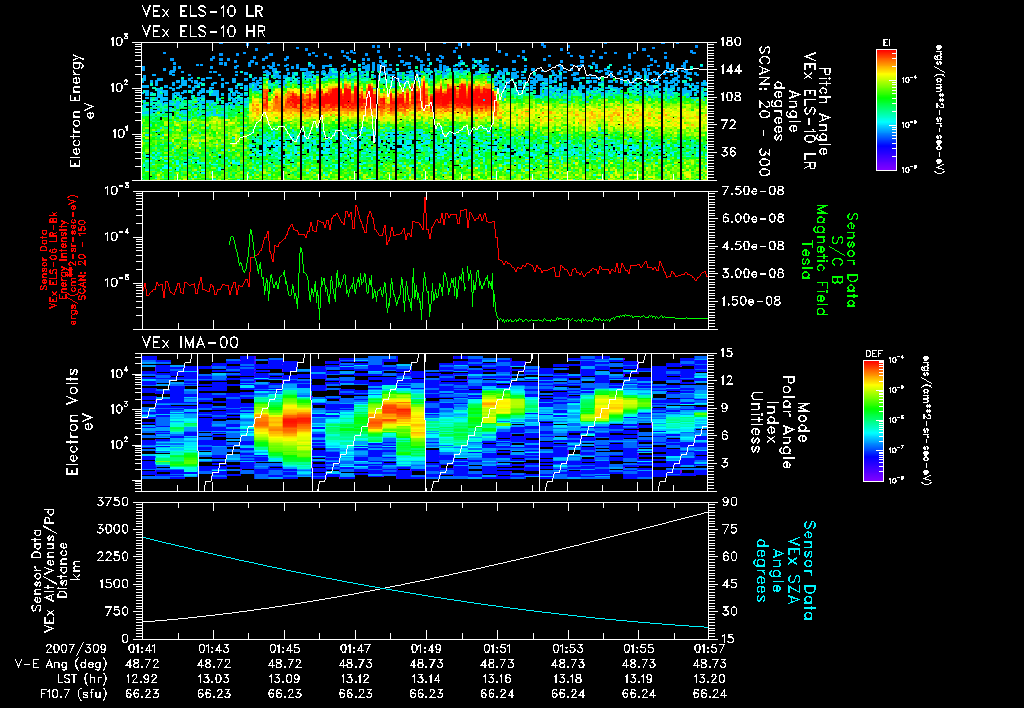Image resolution: width=1024 pixels, height=708 pixels.
Task: Click the '1500' distance axis tick
Action: click(112, 584)
